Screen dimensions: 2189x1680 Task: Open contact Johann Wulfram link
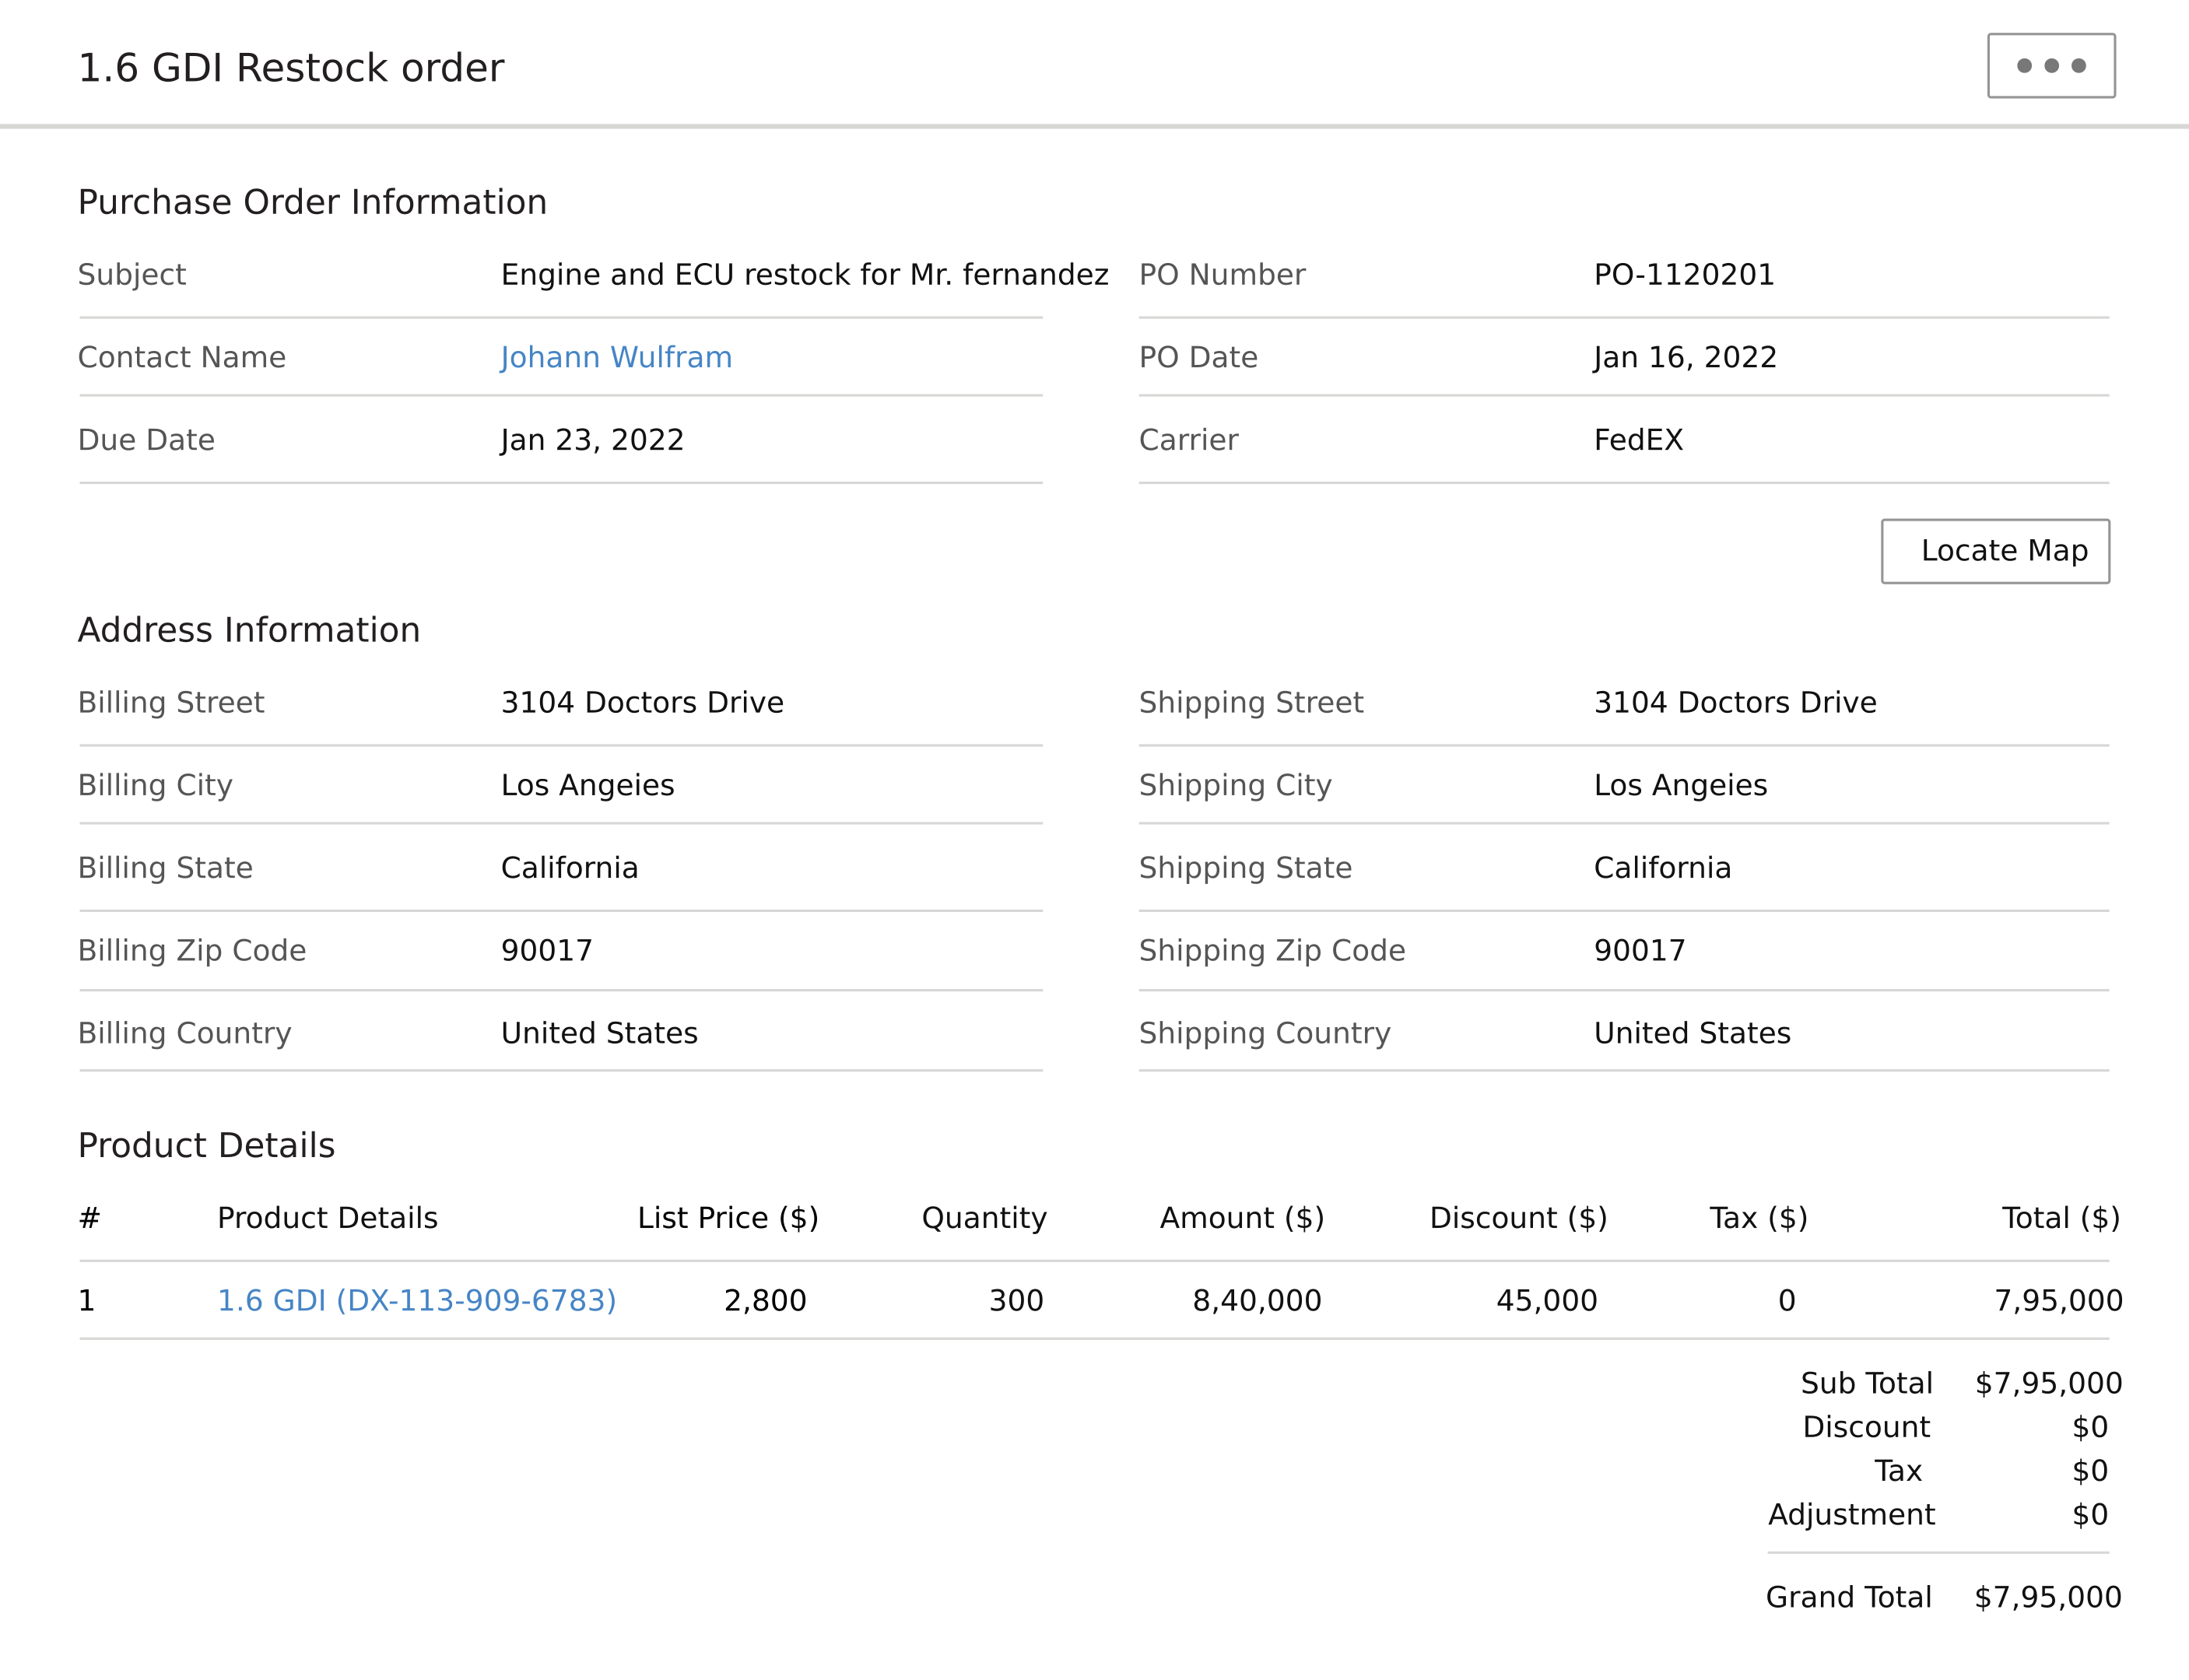pos(616,357)
